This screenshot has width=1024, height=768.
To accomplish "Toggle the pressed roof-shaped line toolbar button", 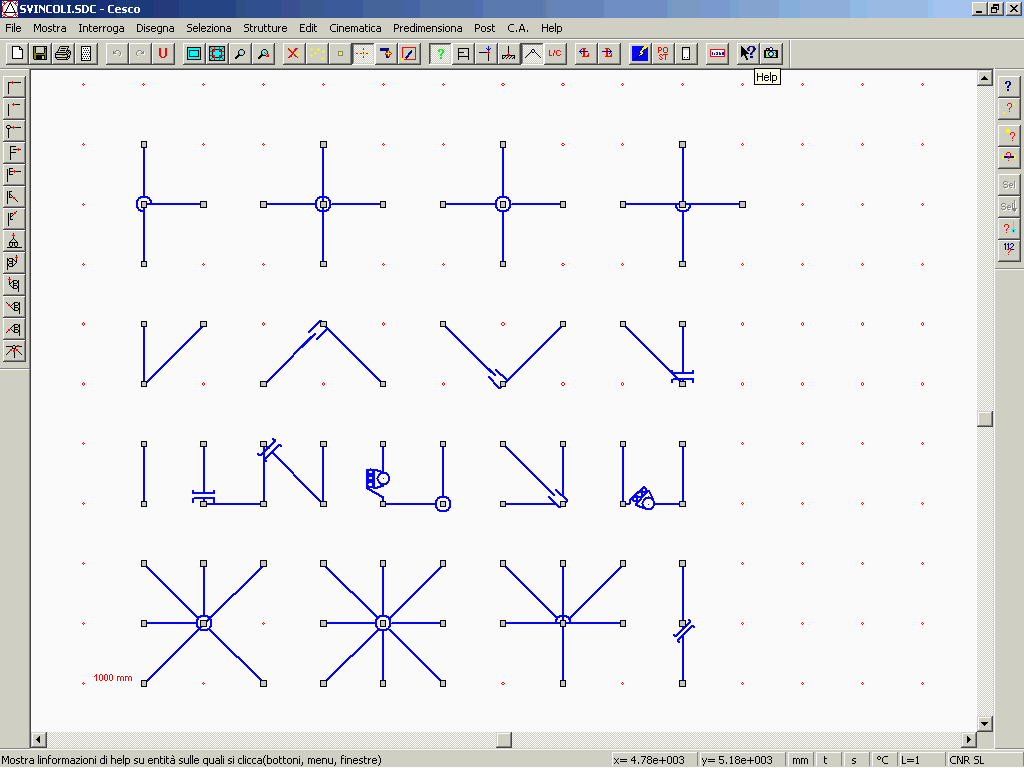I will tap(532, 53).
